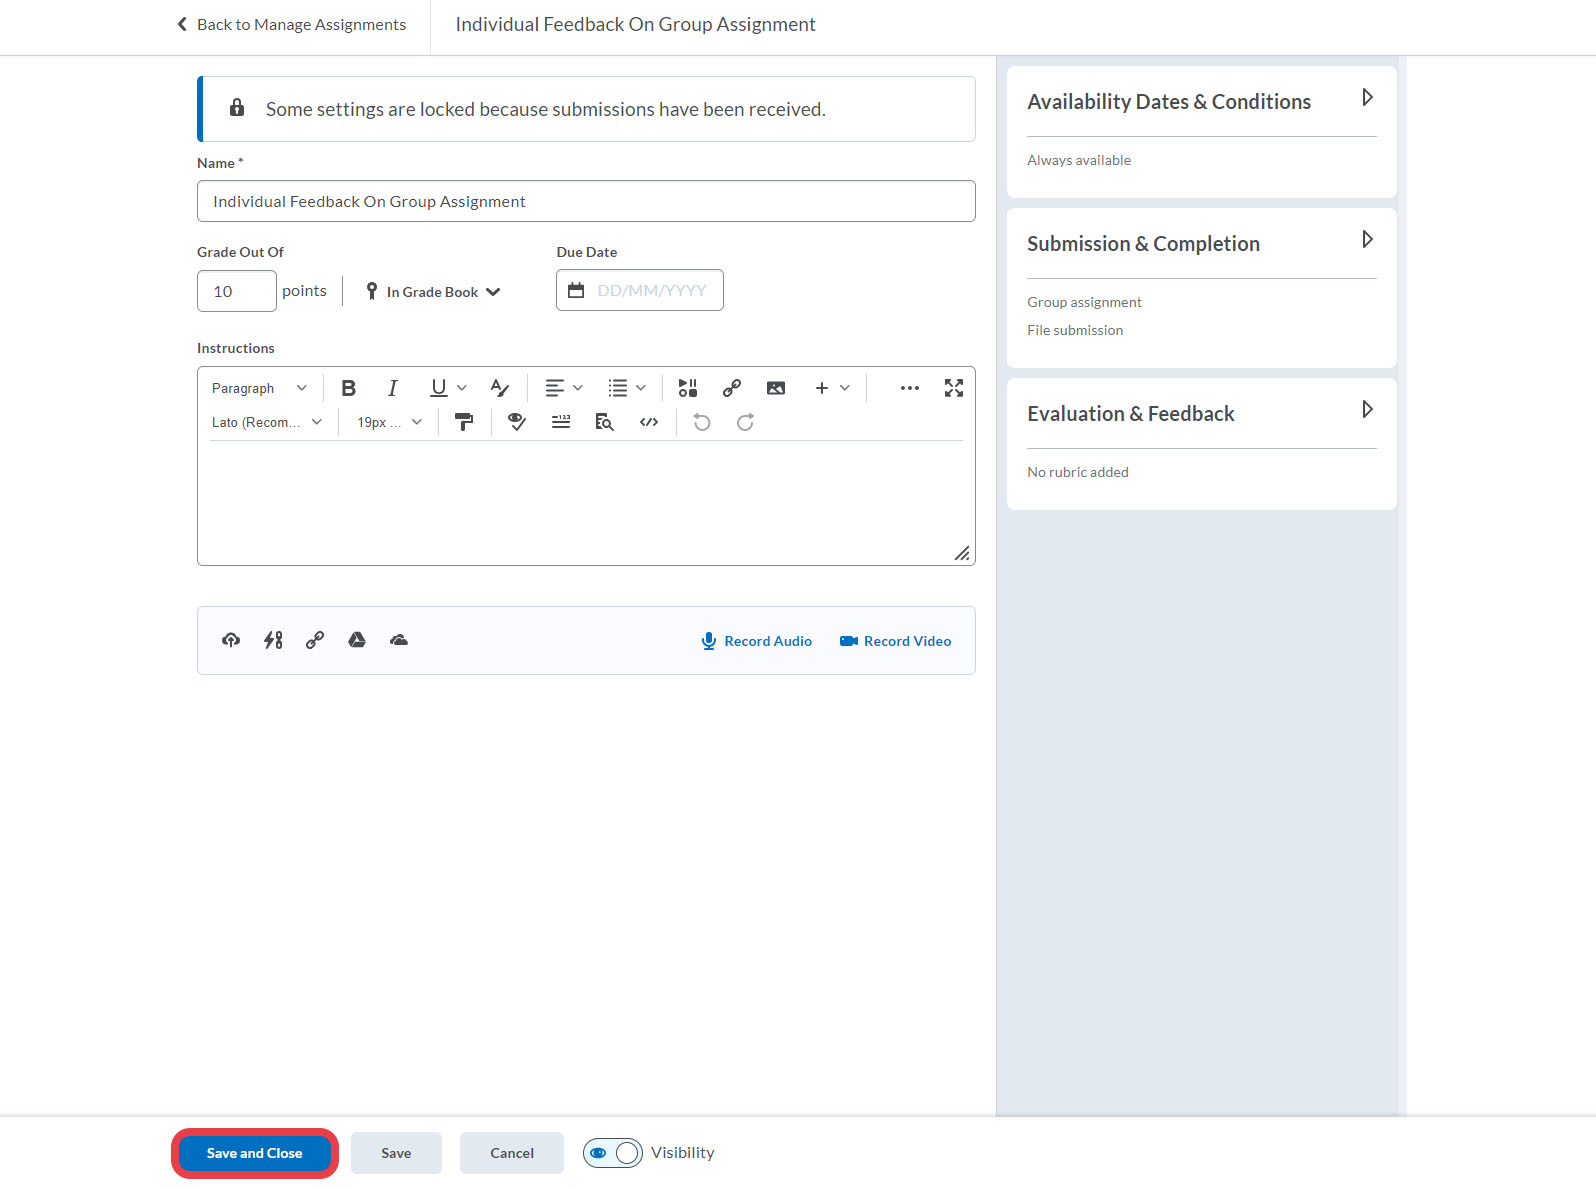Click the Format Painter icon

(463, 422)
